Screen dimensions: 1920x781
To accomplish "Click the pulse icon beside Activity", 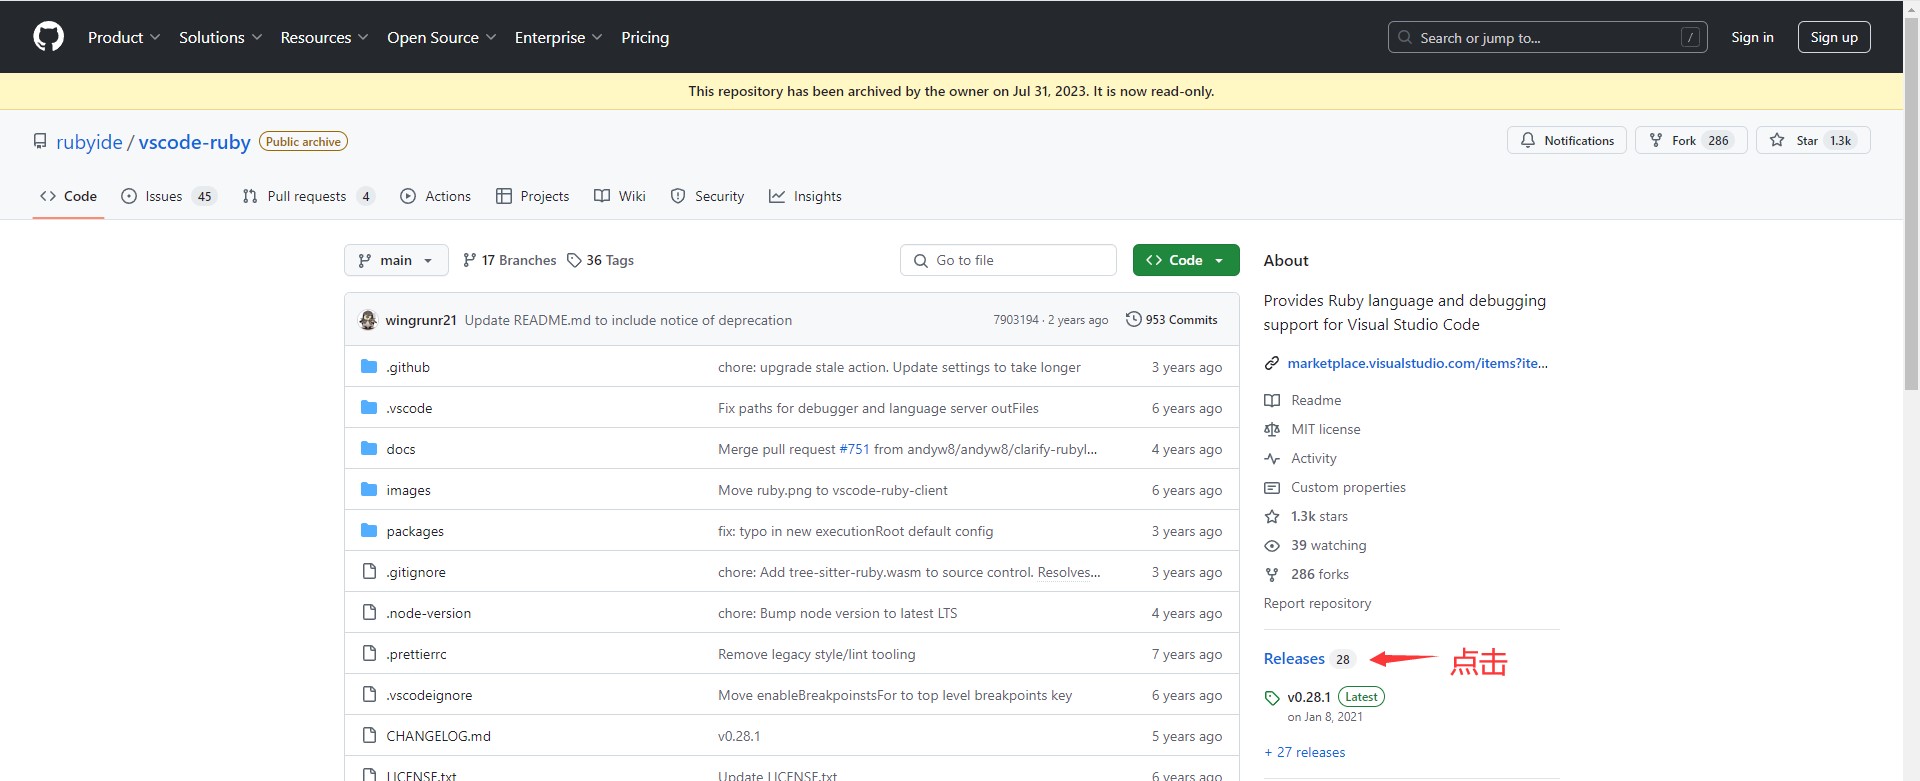I will tap(1272, 458).
